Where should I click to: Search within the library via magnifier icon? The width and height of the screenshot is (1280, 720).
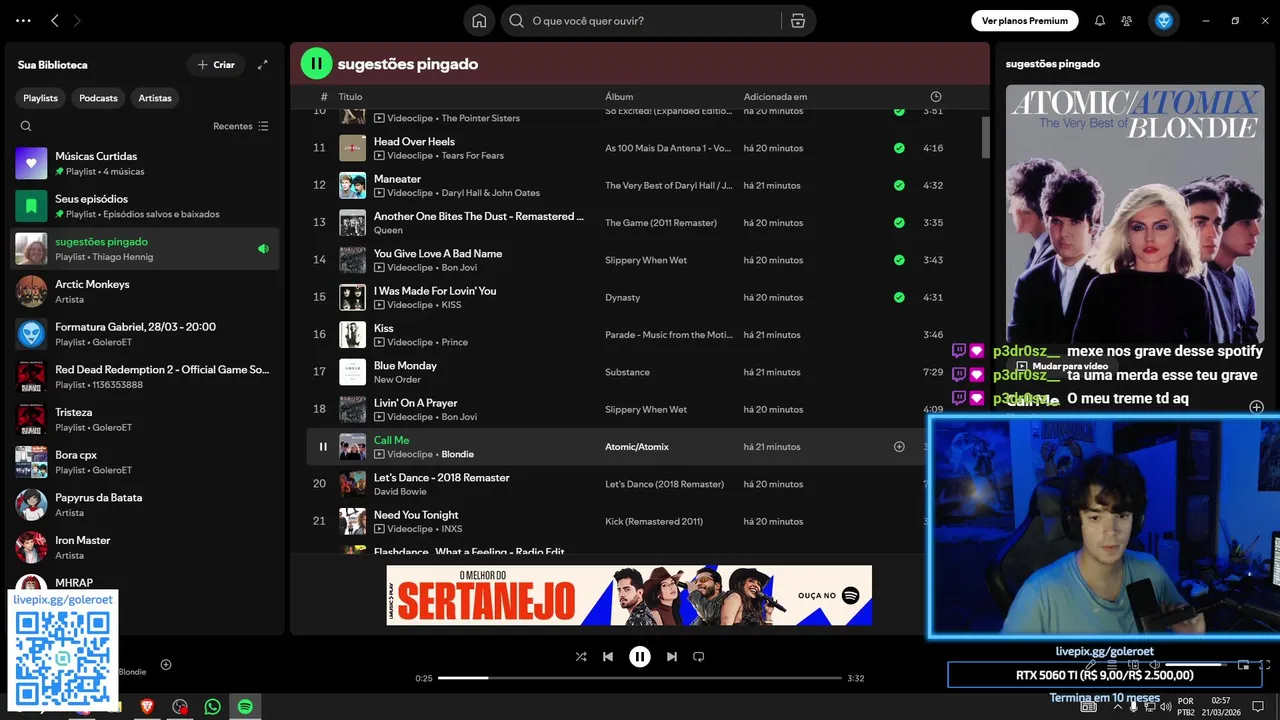(26, 126)
